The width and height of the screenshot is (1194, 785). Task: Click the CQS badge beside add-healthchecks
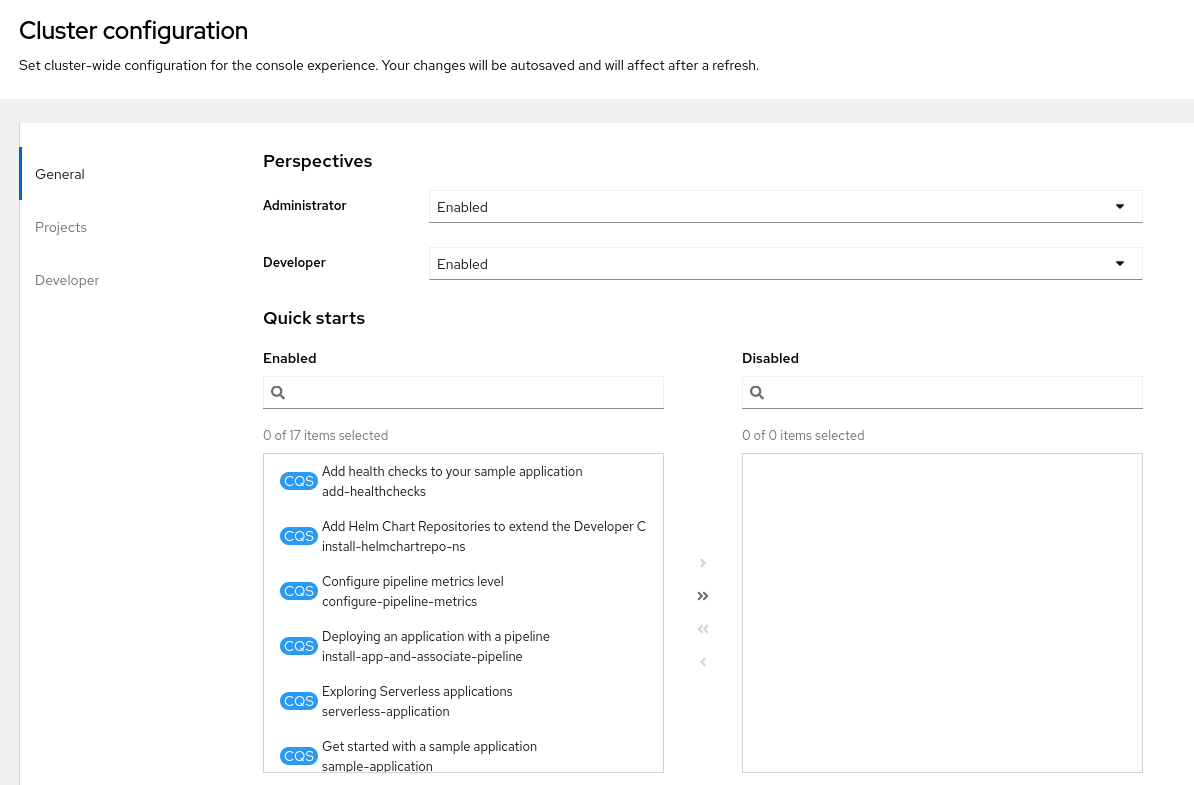(299, 481)
